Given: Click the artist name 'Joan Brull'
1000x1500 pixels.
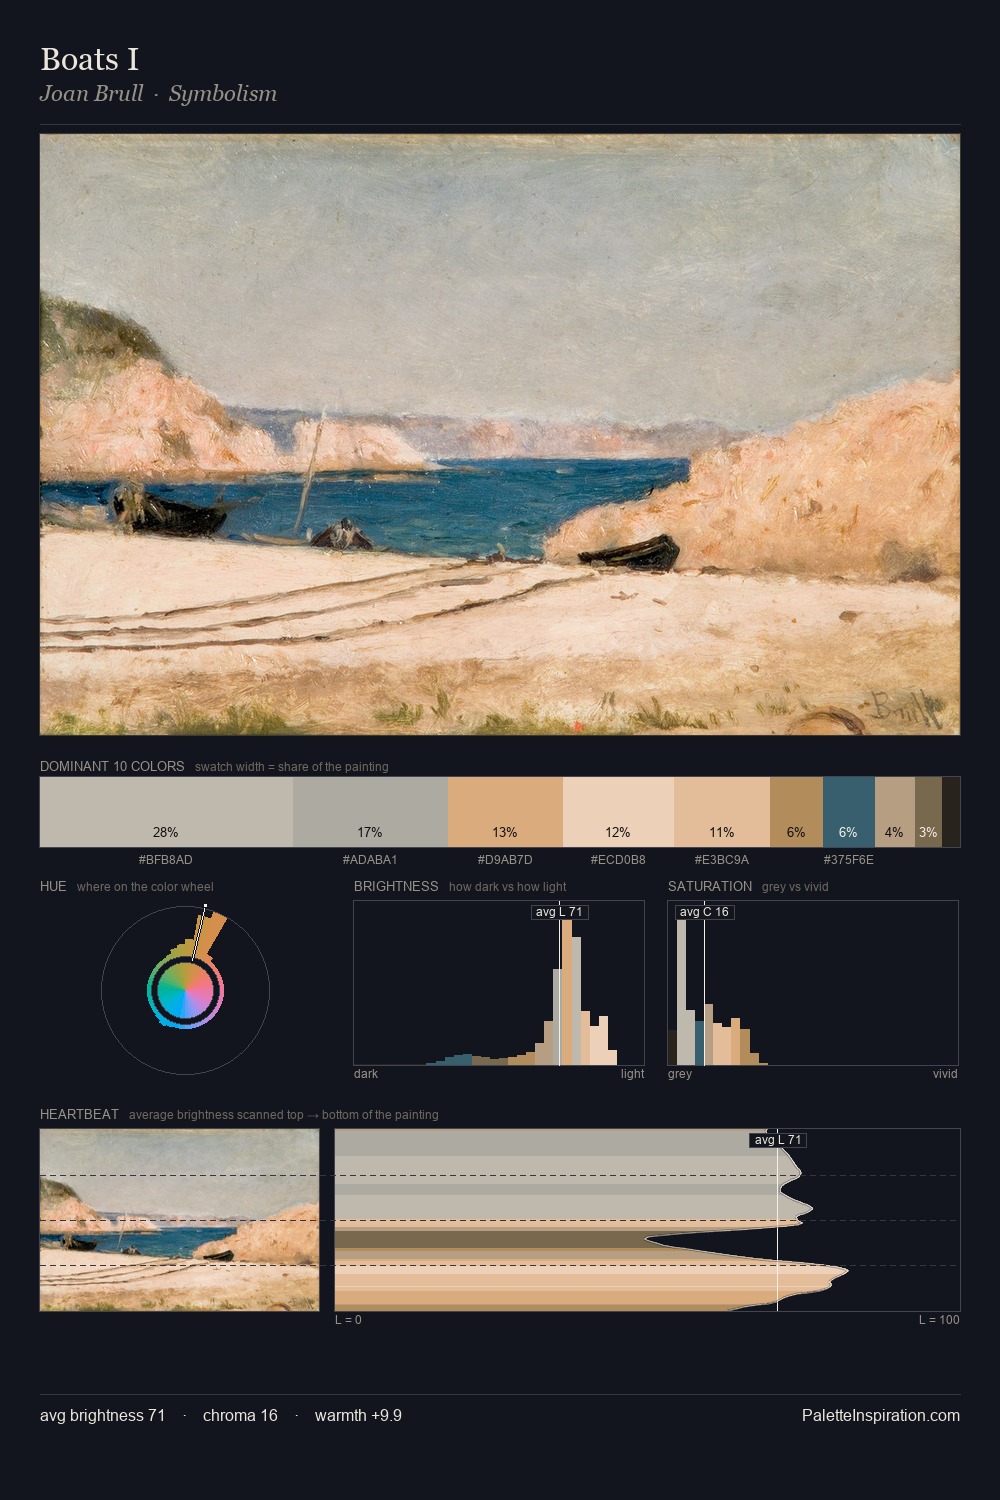Looking at the screenshot, I should coord(91,94).
